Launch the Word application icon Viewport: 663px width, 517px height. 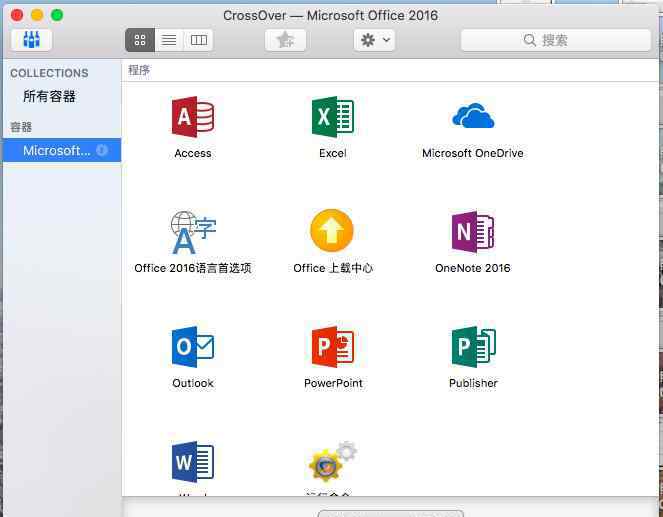click(193, 462)
